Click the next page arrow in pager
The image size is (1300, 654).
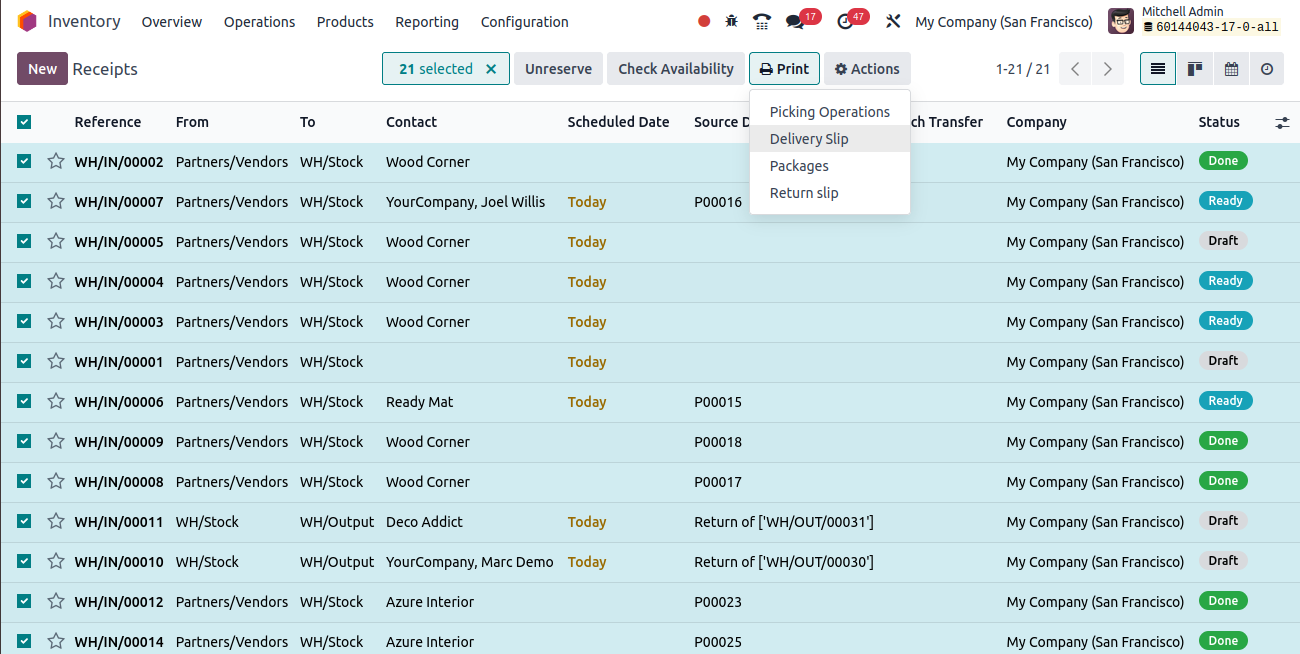point(1107,69)
